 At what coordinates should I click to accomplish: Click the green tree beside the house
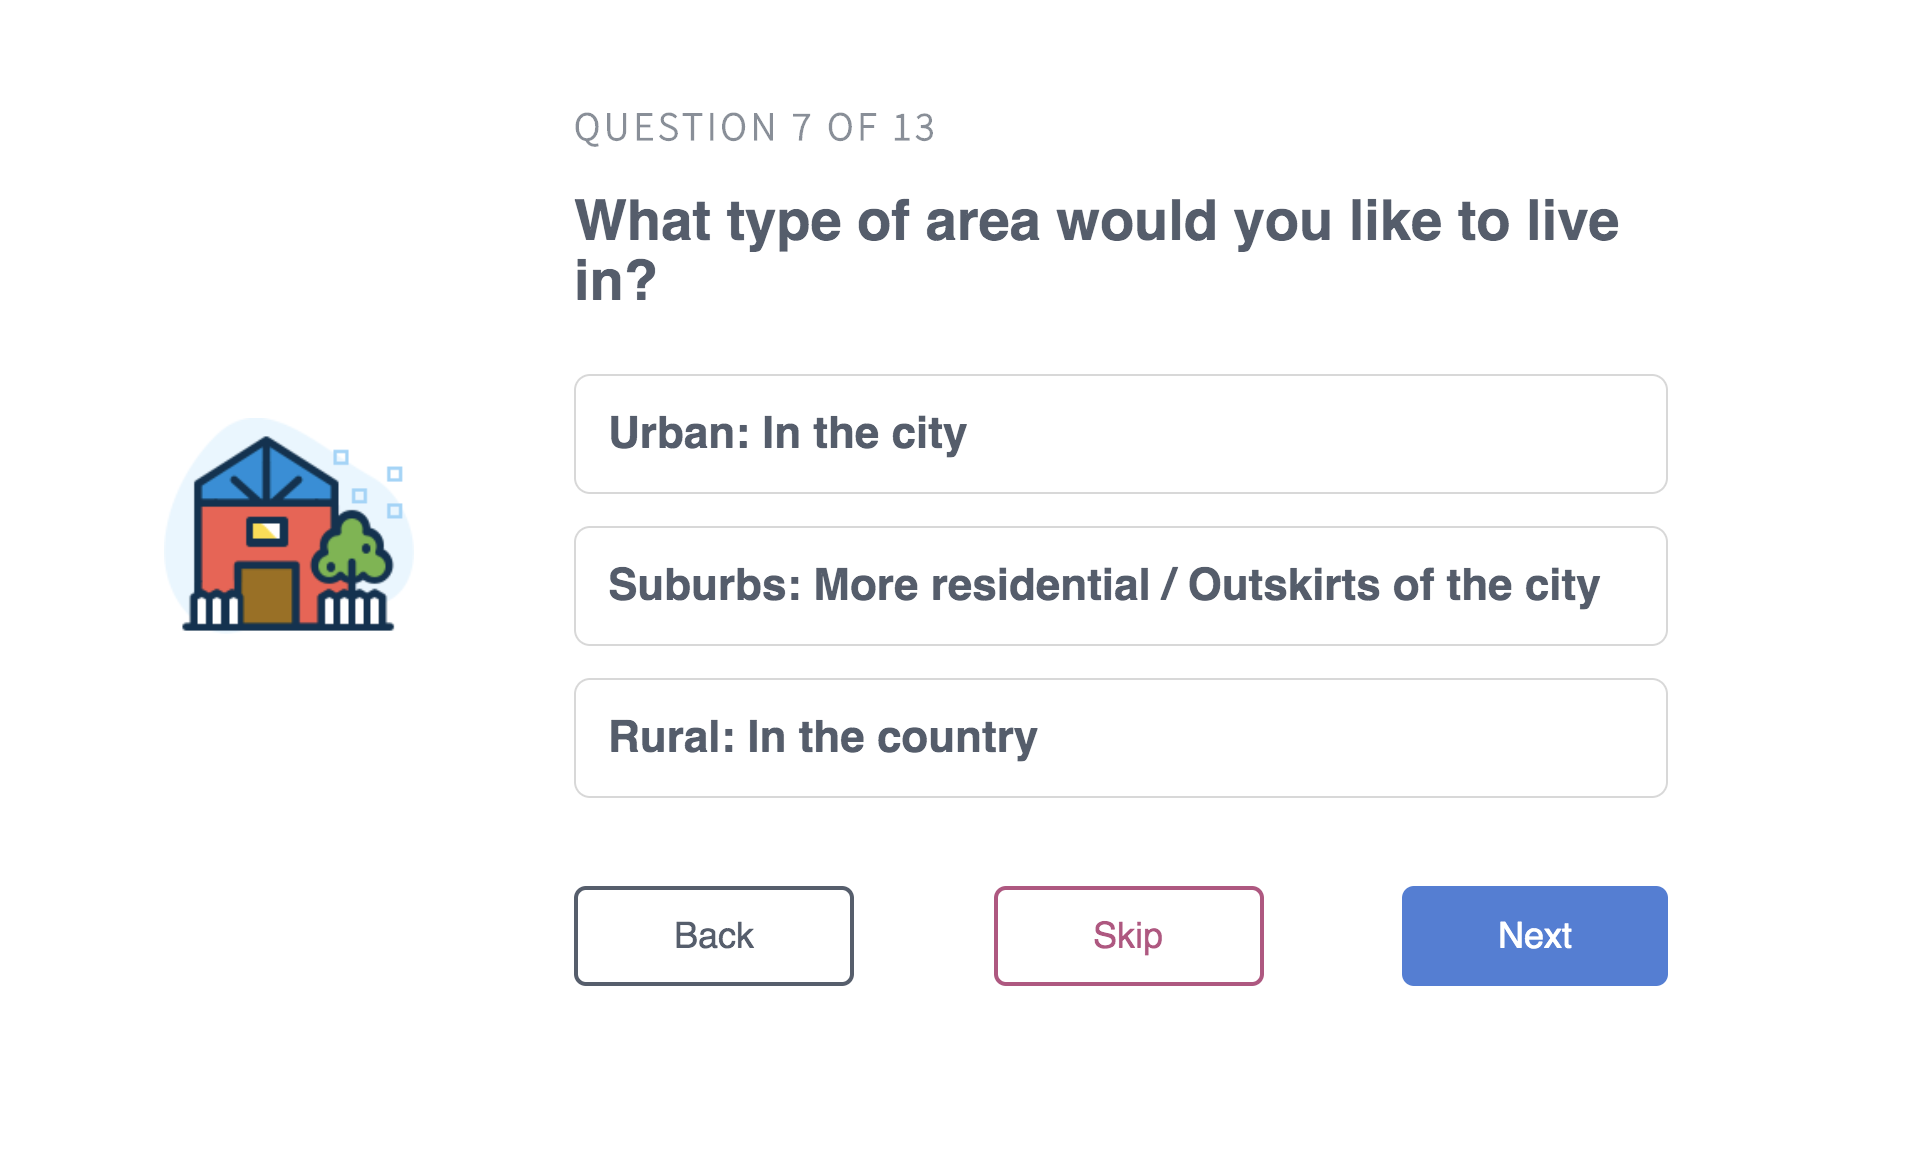pos(351,550)
